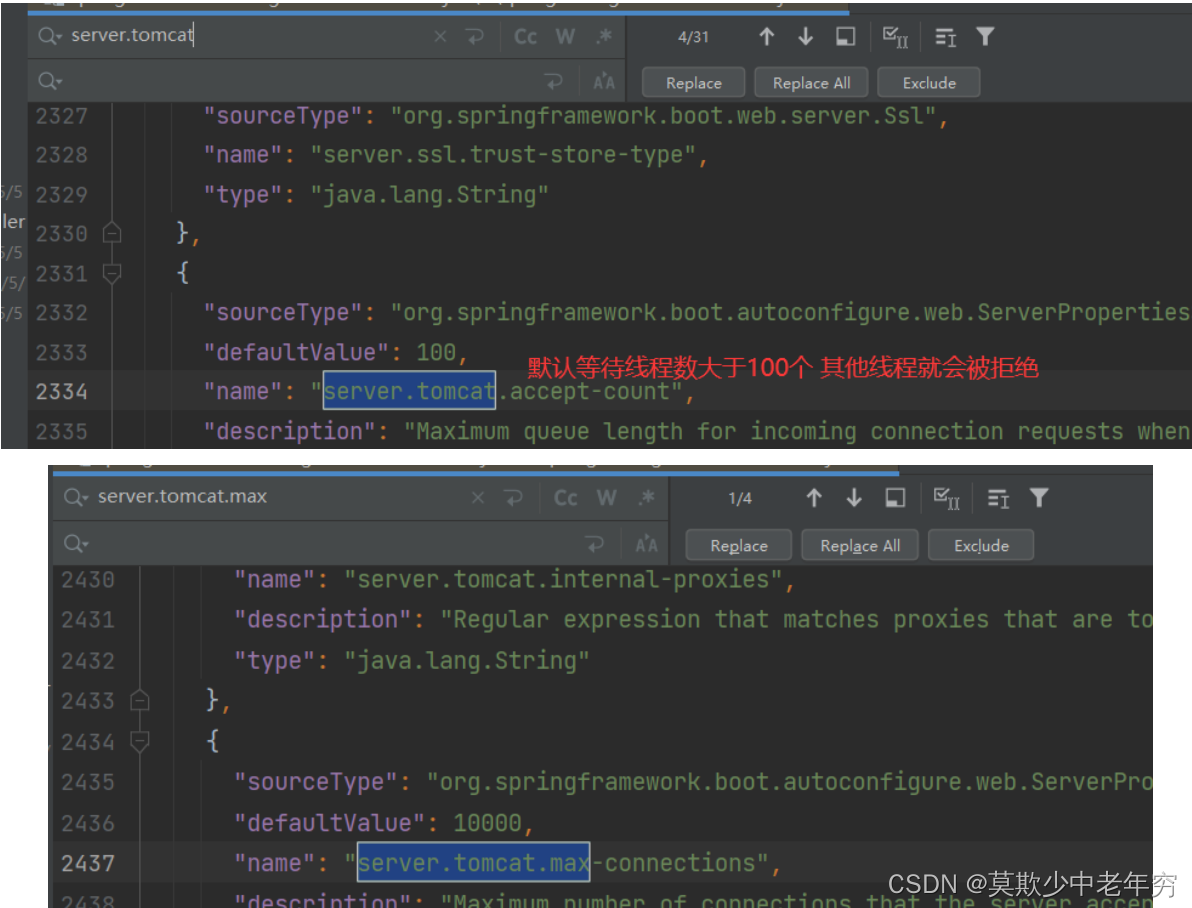
Task: Toggle Preserve Case in top replace bar
Action: click(x=604, y=81)
